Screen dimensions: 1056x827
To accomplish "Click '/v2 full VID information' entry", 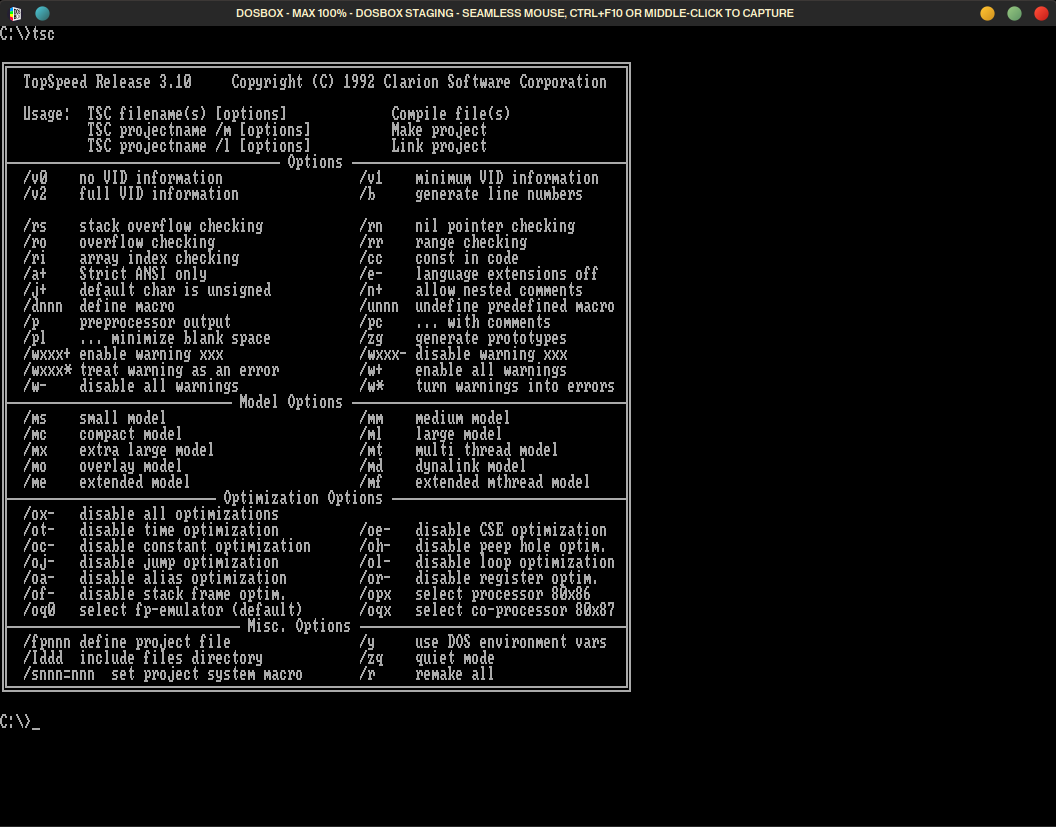I will pos(131,194).
